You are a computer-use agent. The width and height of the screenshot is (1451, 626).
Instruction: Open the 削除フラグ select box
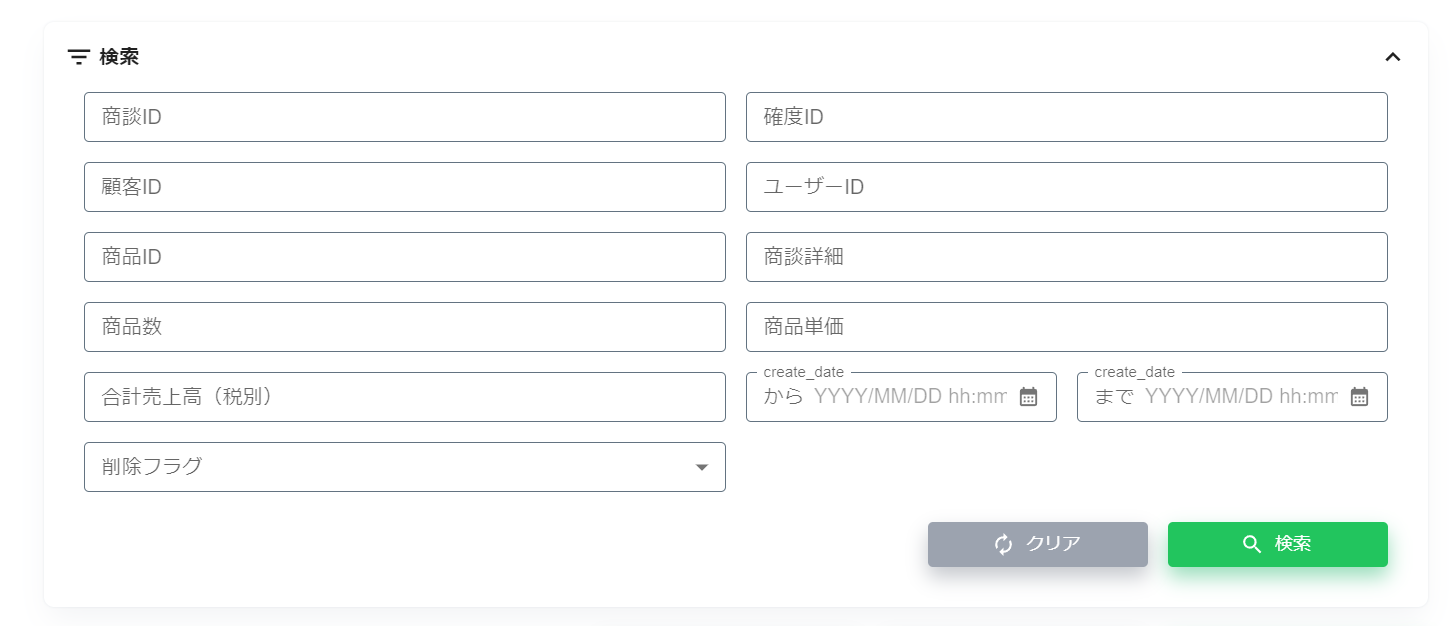(405, 467)
